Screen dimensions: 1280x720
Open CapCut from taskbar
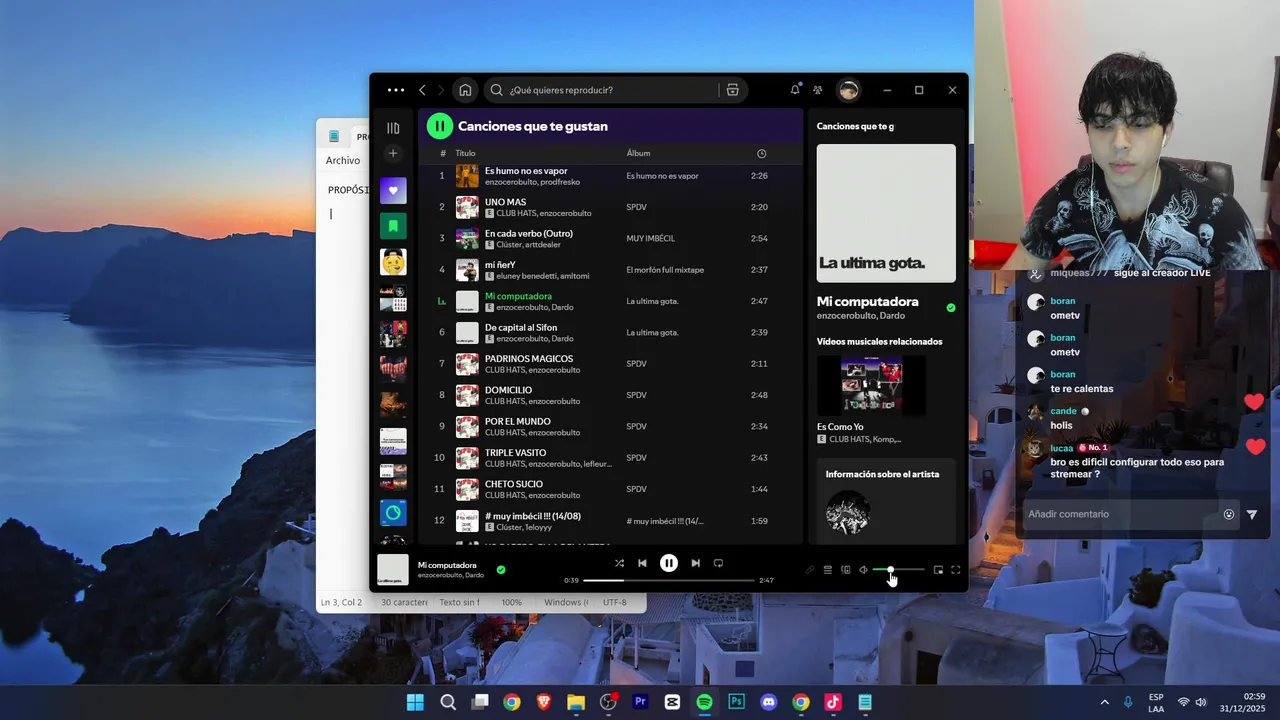tap(672, 702)
